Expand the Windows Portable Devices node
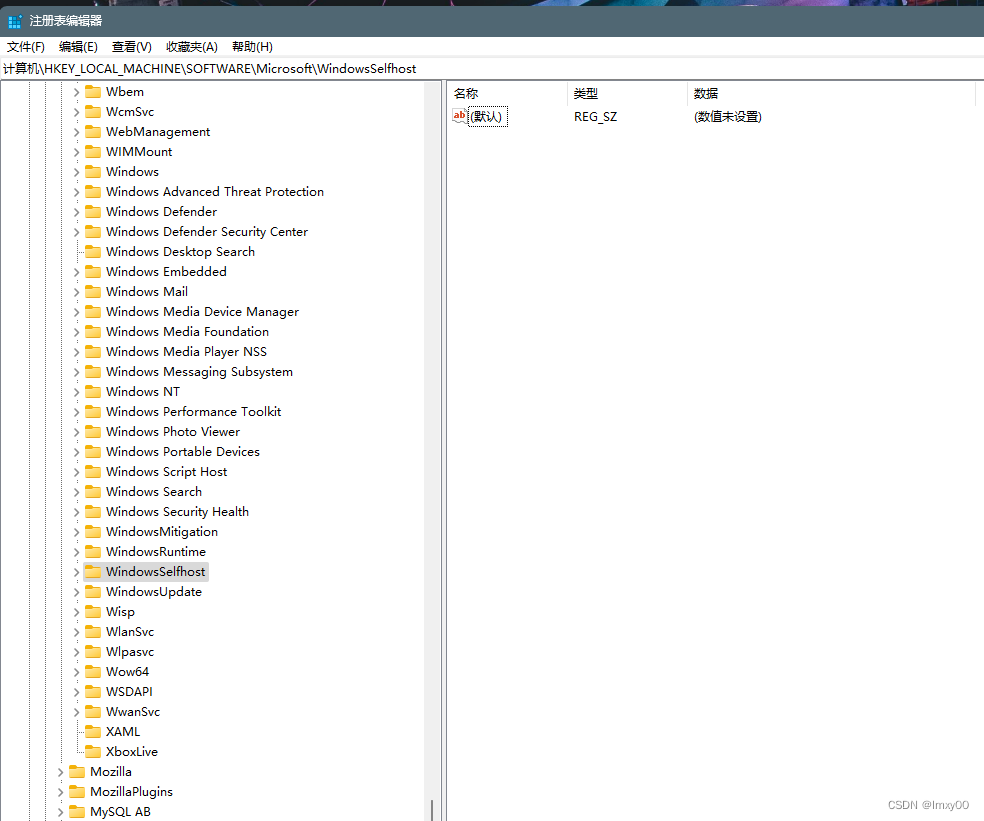984x821 pixels. coord(76,452)
